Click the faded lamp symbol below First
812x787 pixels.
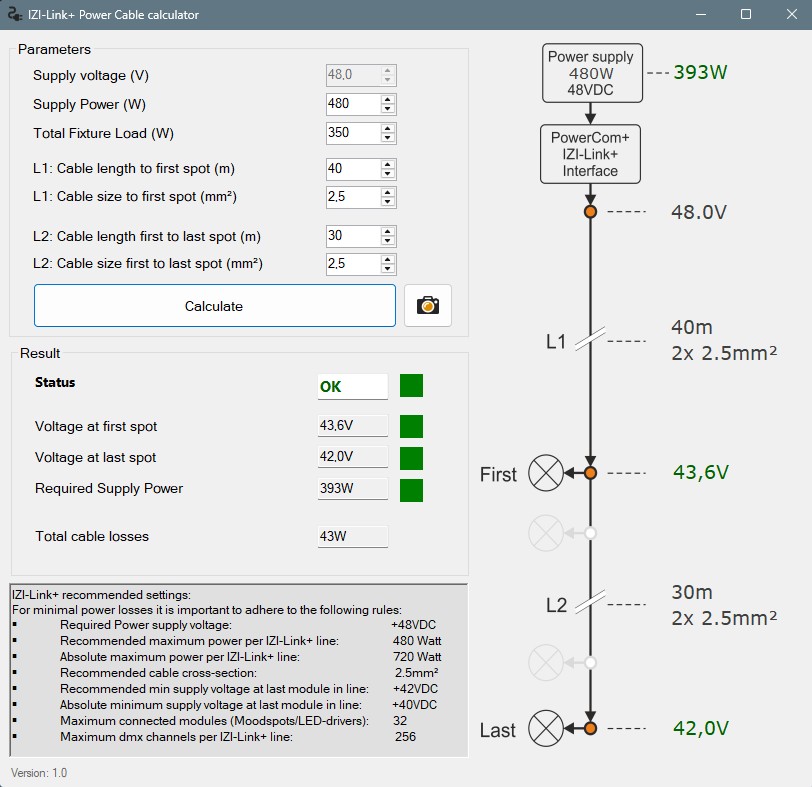tap(545, 533)
